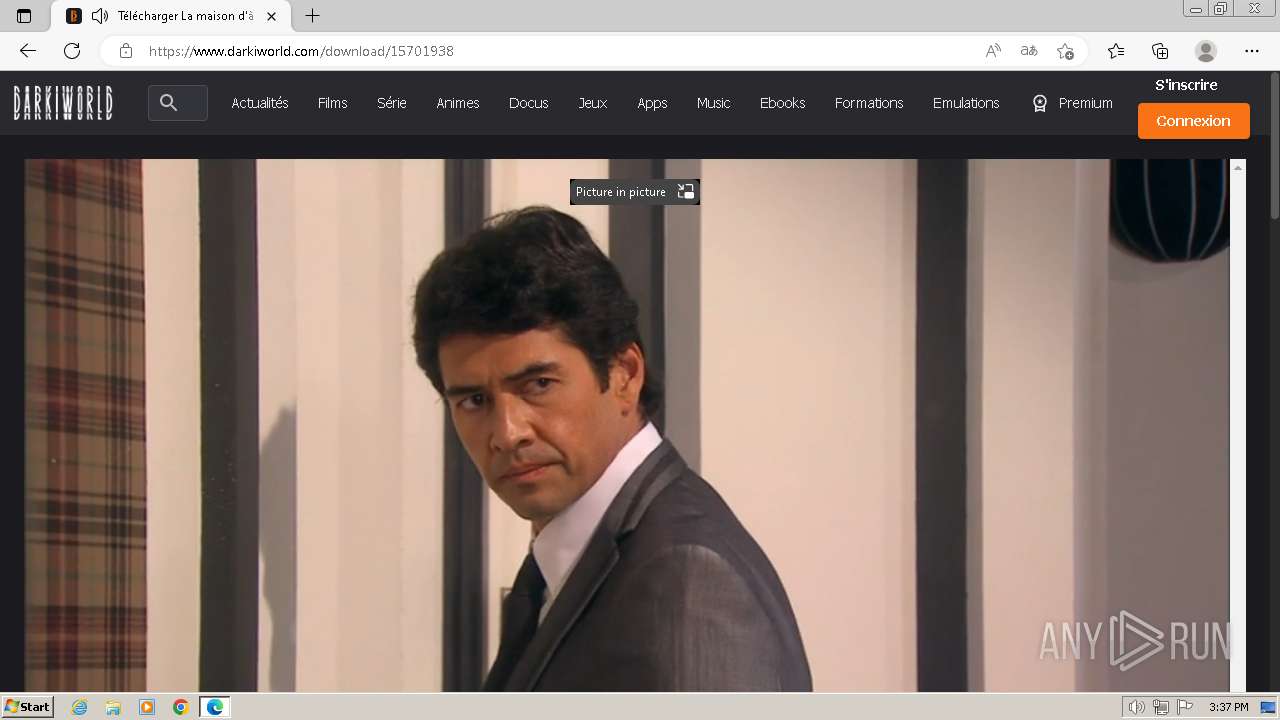Open the Actualités menu
1280x720 pixels.
point(260,103)
